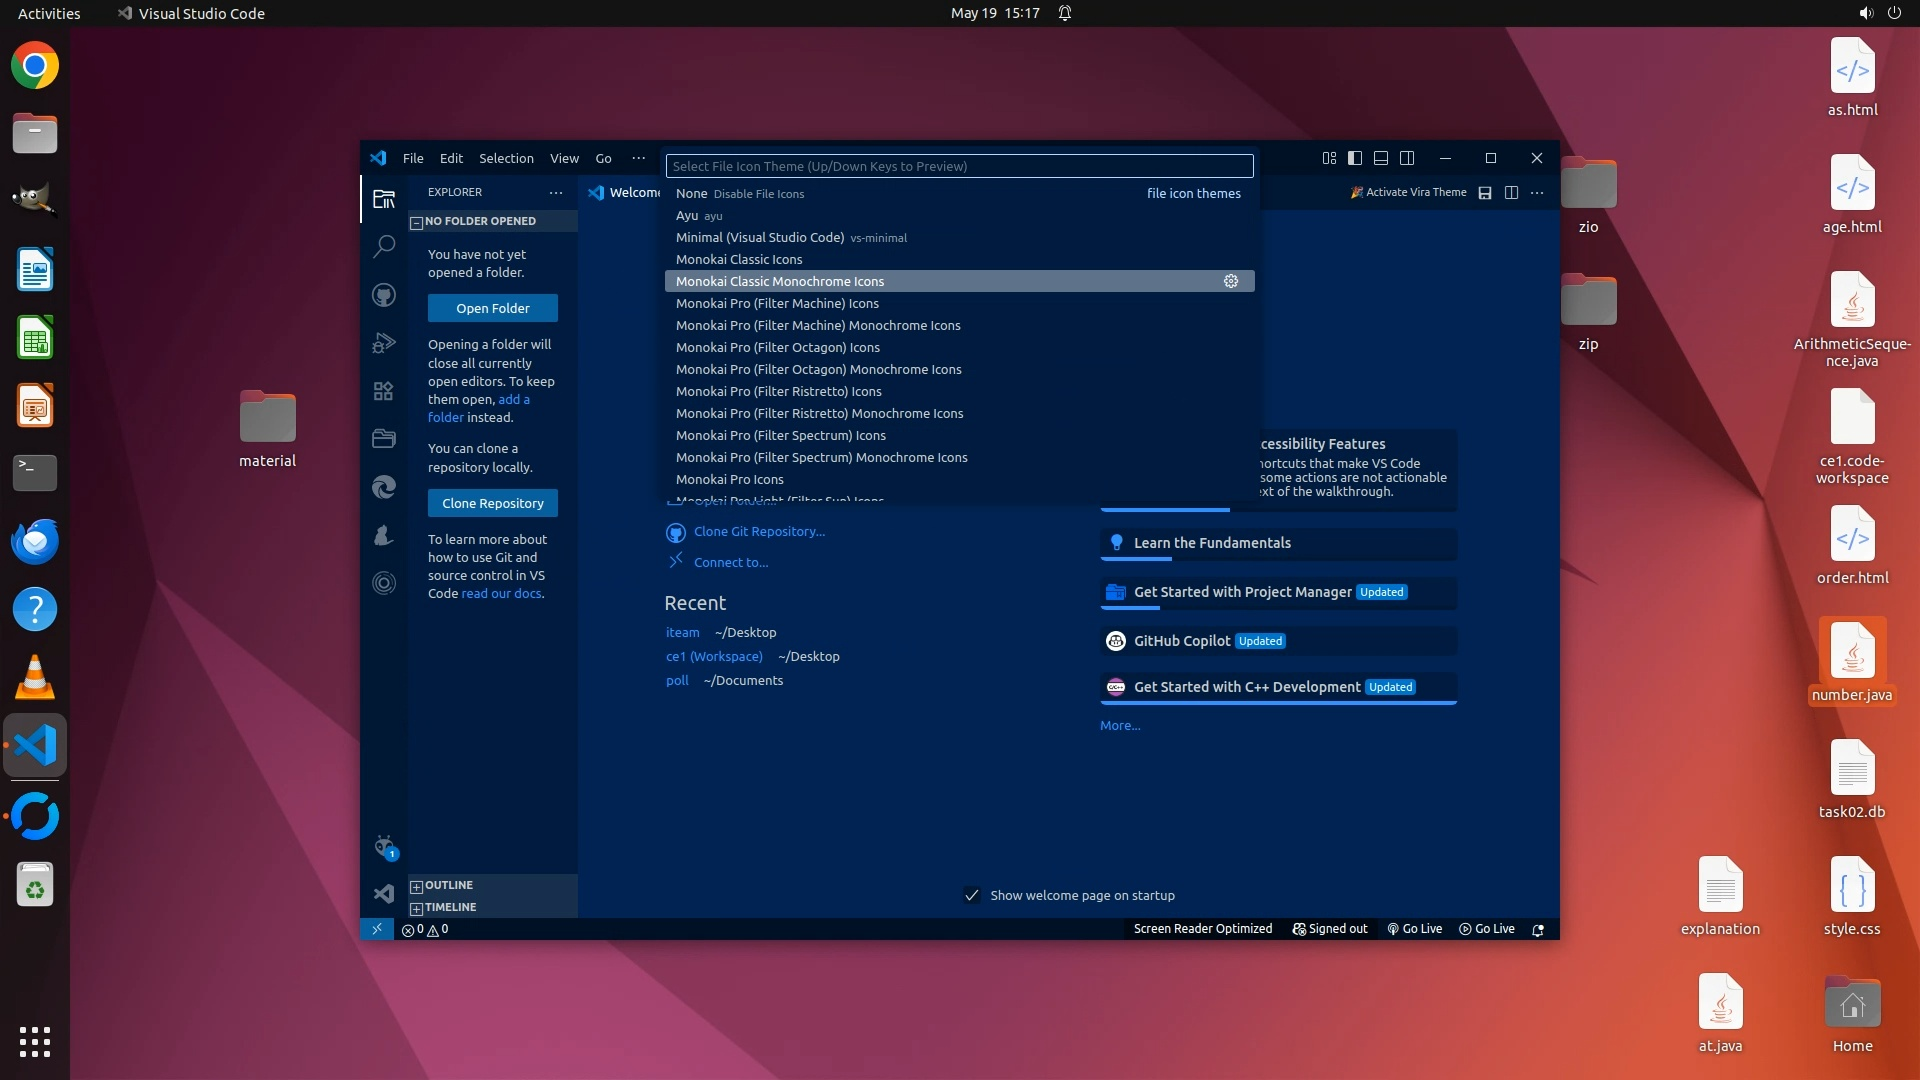The image size is (1920, 1080).
Task: Open Project Manager folder icon in sidebar
Action: (x=384, y=438)
